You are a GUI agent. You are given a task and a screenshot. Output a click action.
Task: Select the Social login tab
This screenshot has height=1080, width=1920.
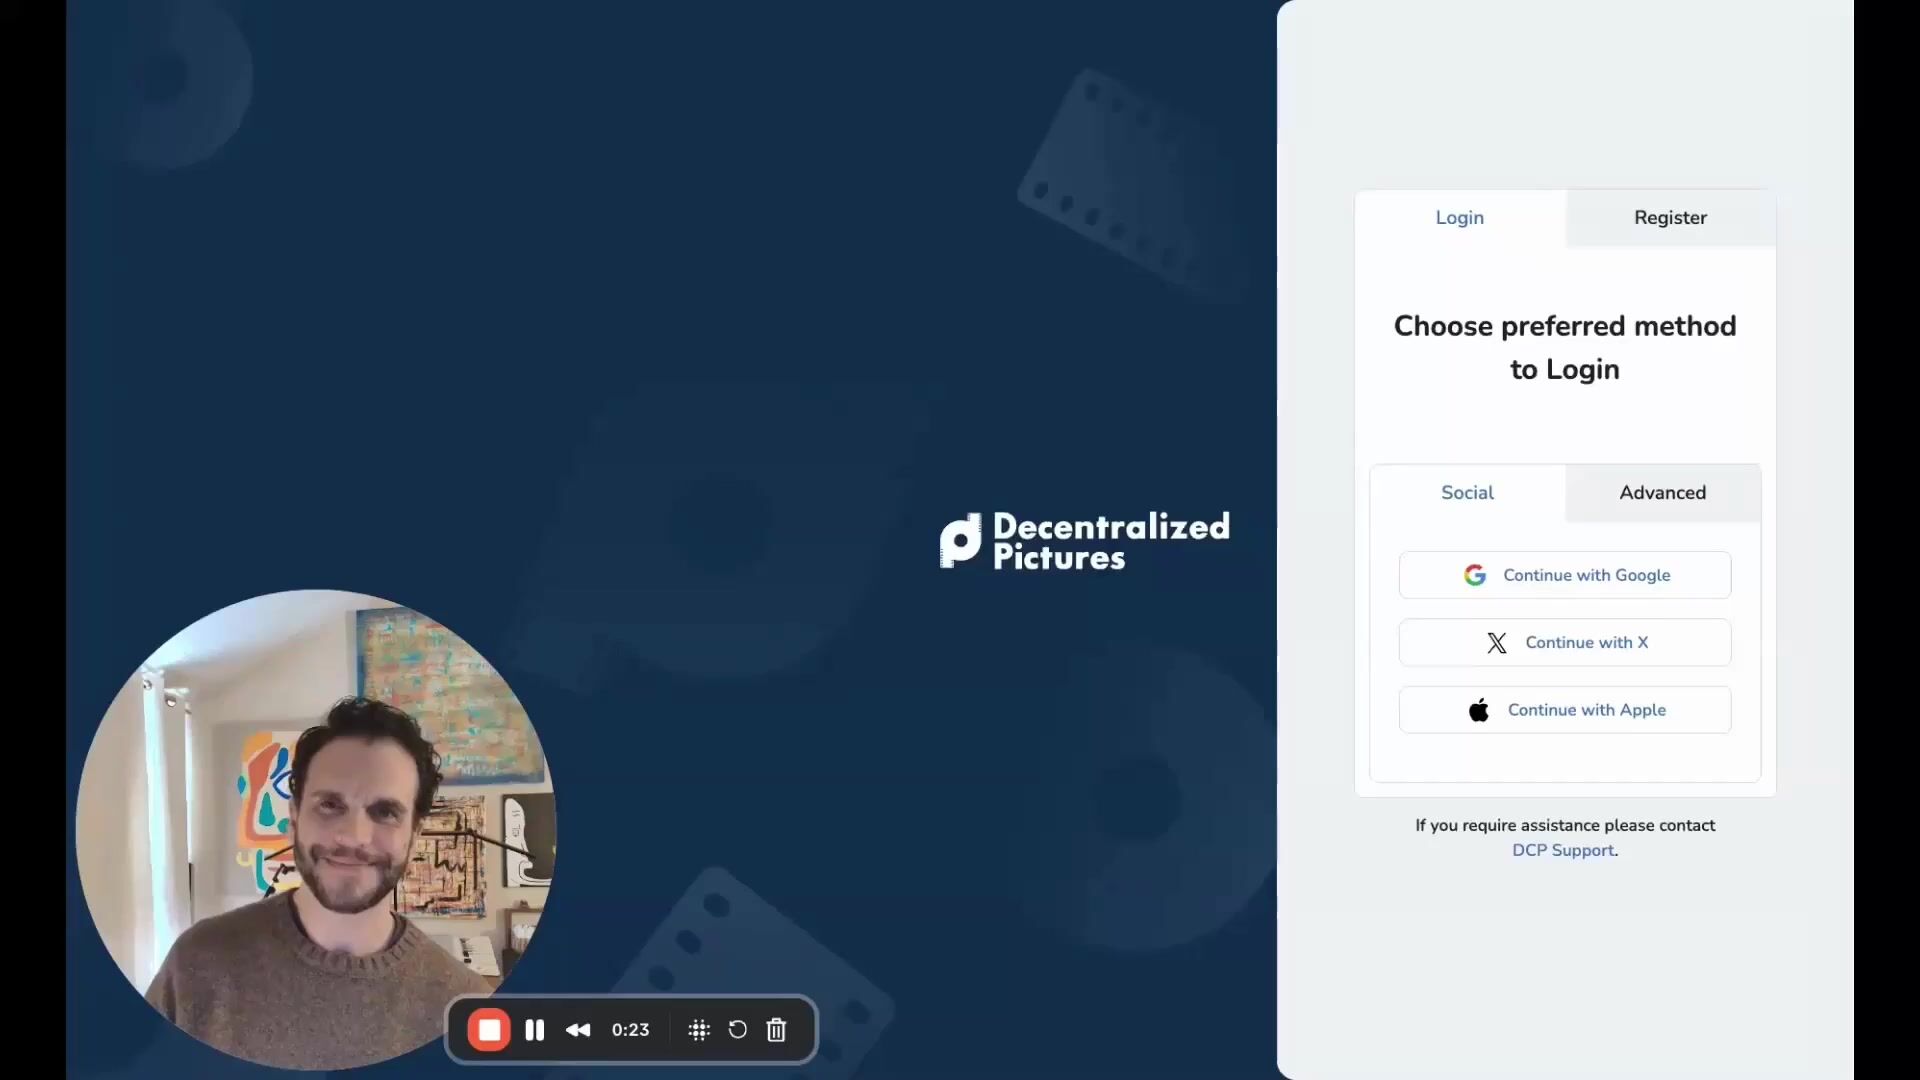1467,493
